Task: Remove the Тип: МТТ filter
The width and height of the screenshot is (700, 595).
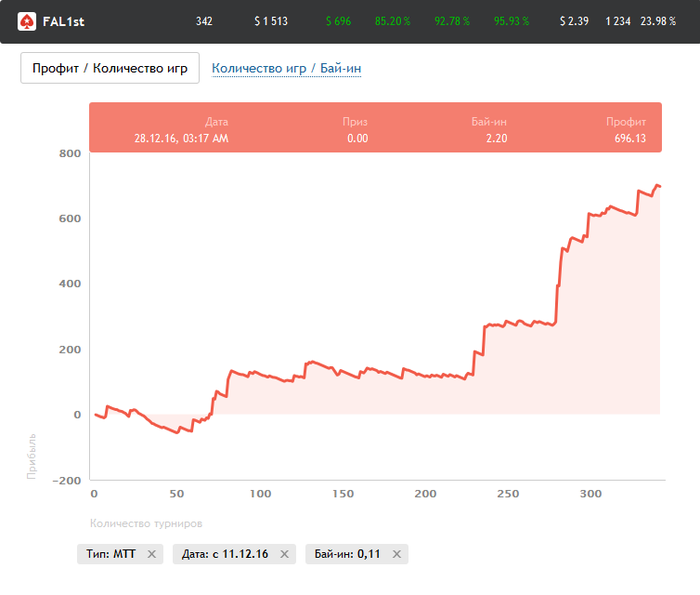Action: pos(152,554)
